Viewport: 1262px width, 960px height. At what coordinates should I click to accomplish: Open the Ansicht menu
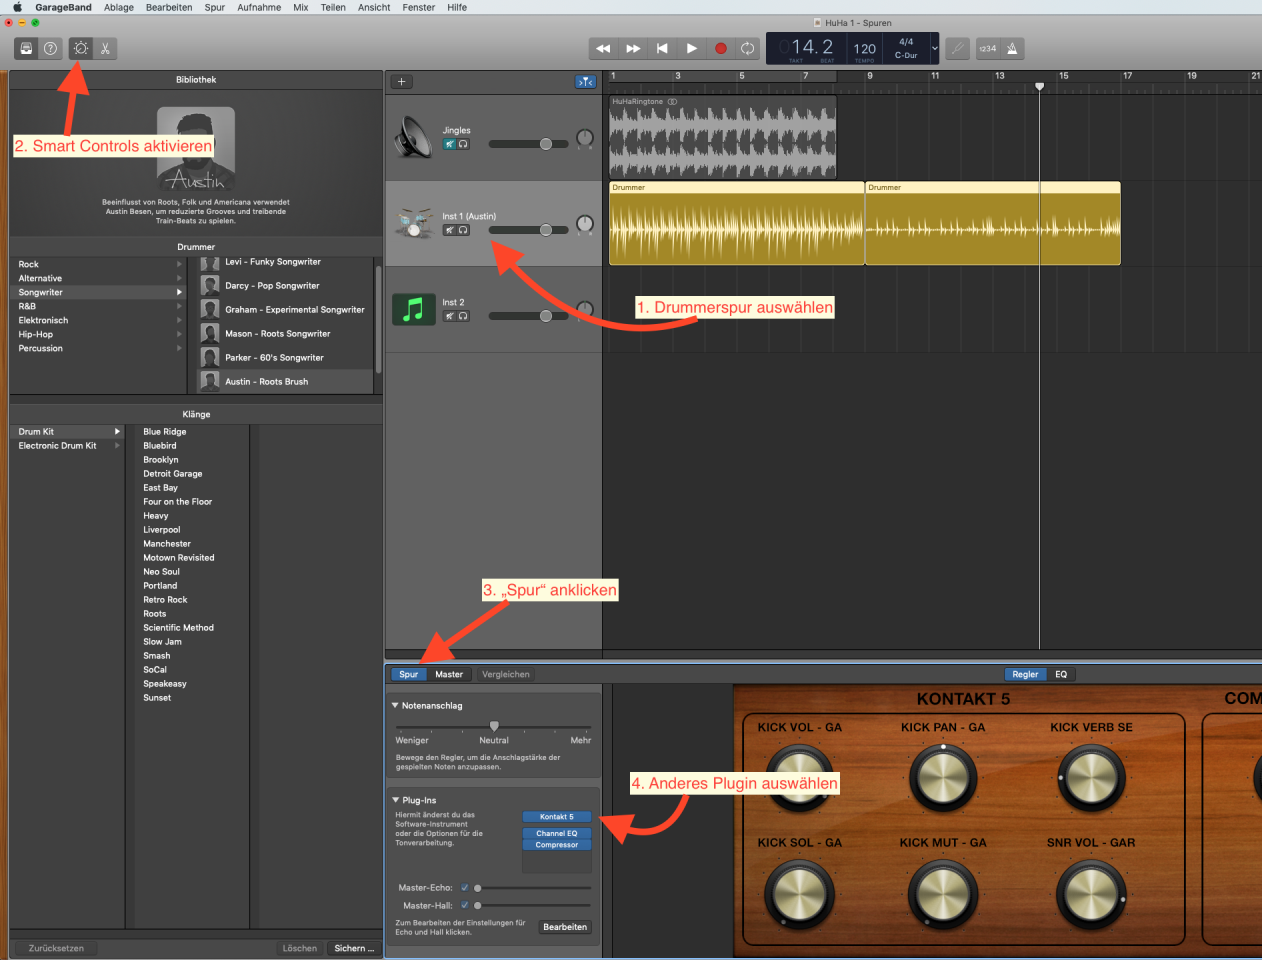[374, 7]
